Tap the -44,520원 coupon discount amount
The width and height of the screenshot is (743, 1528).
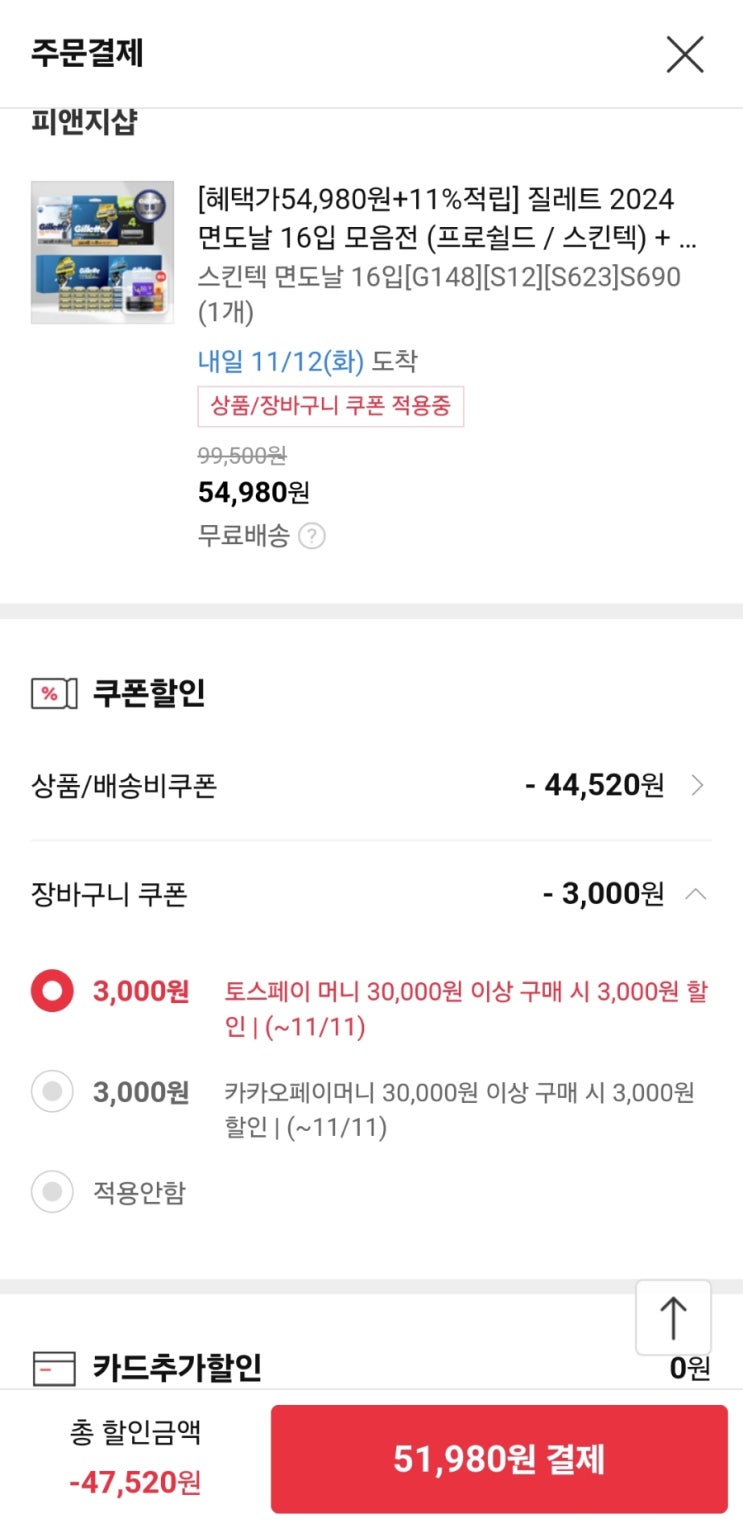[594, 786]
